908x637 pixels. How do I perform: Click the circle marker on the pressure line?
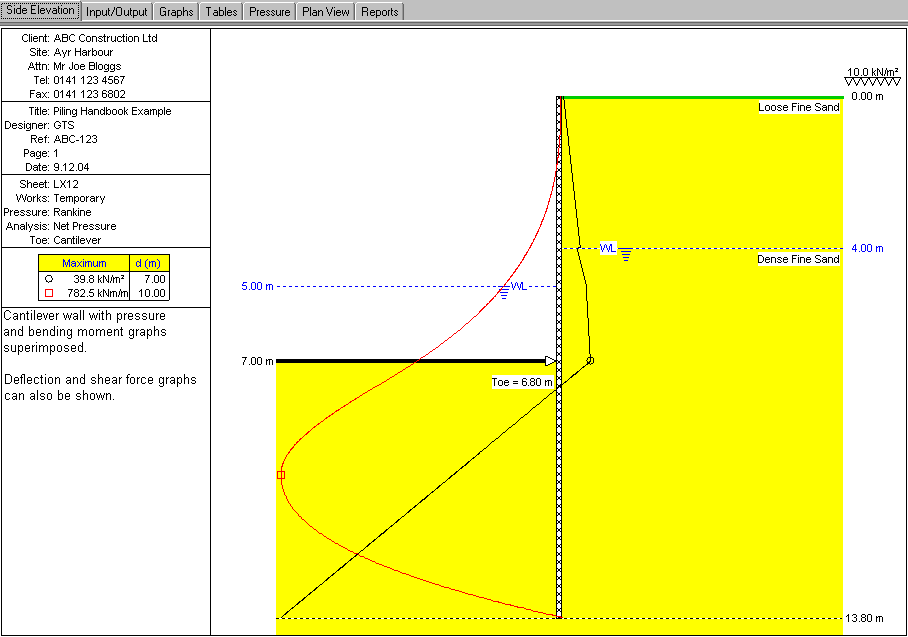(590, 360)
